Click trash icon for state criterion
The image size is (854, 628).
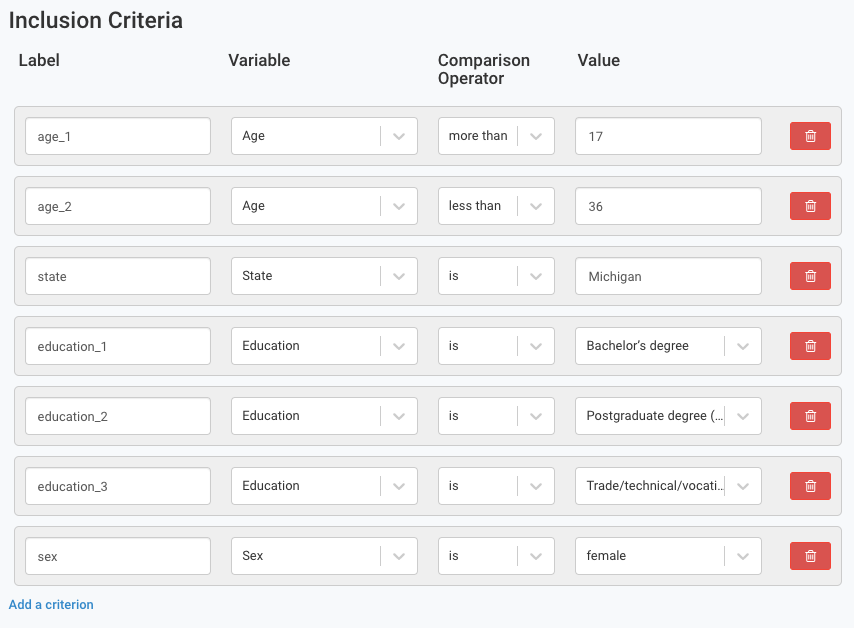(810, 276)
